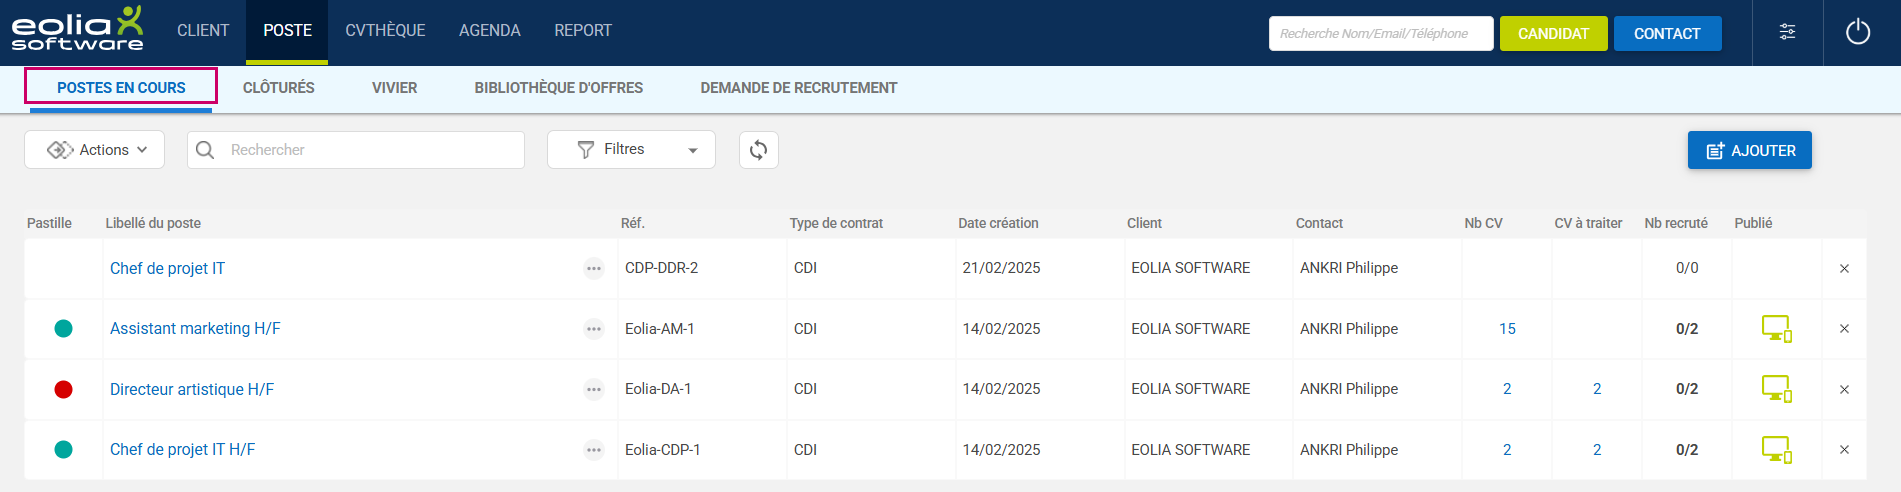Sort by Date création column header
1901x492 pixels.
[x=998, y=223]
